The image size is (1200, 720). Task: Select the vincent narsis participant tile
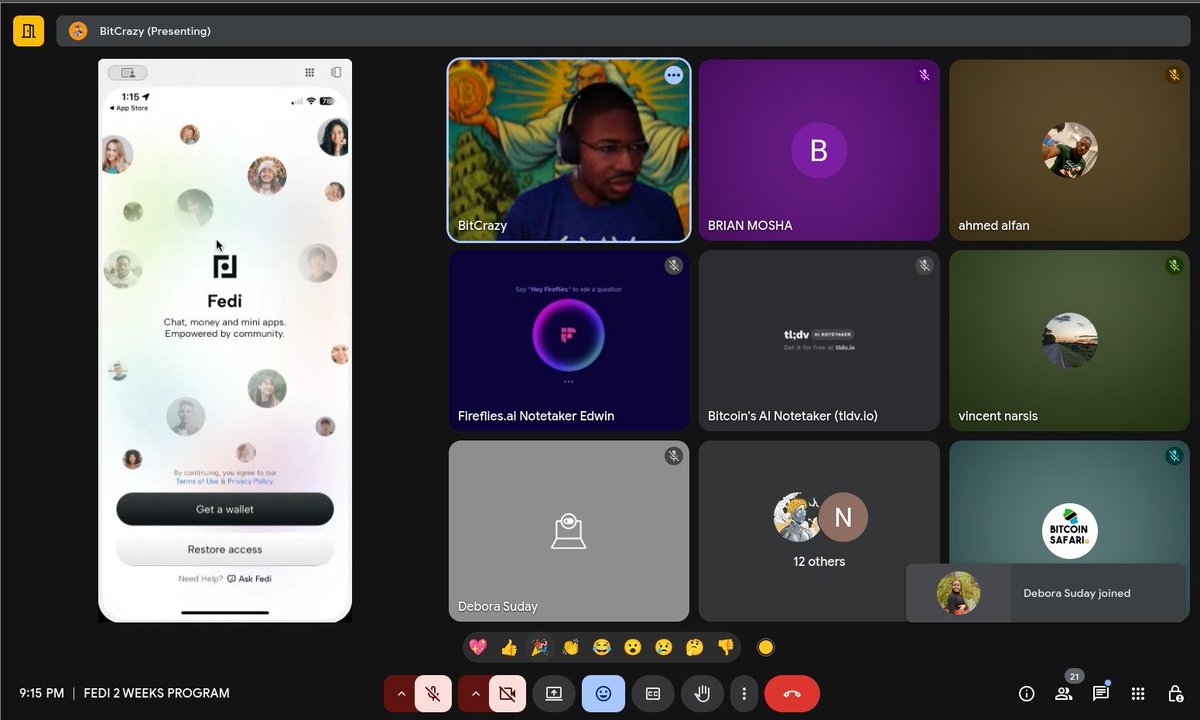click(1070, 340)
